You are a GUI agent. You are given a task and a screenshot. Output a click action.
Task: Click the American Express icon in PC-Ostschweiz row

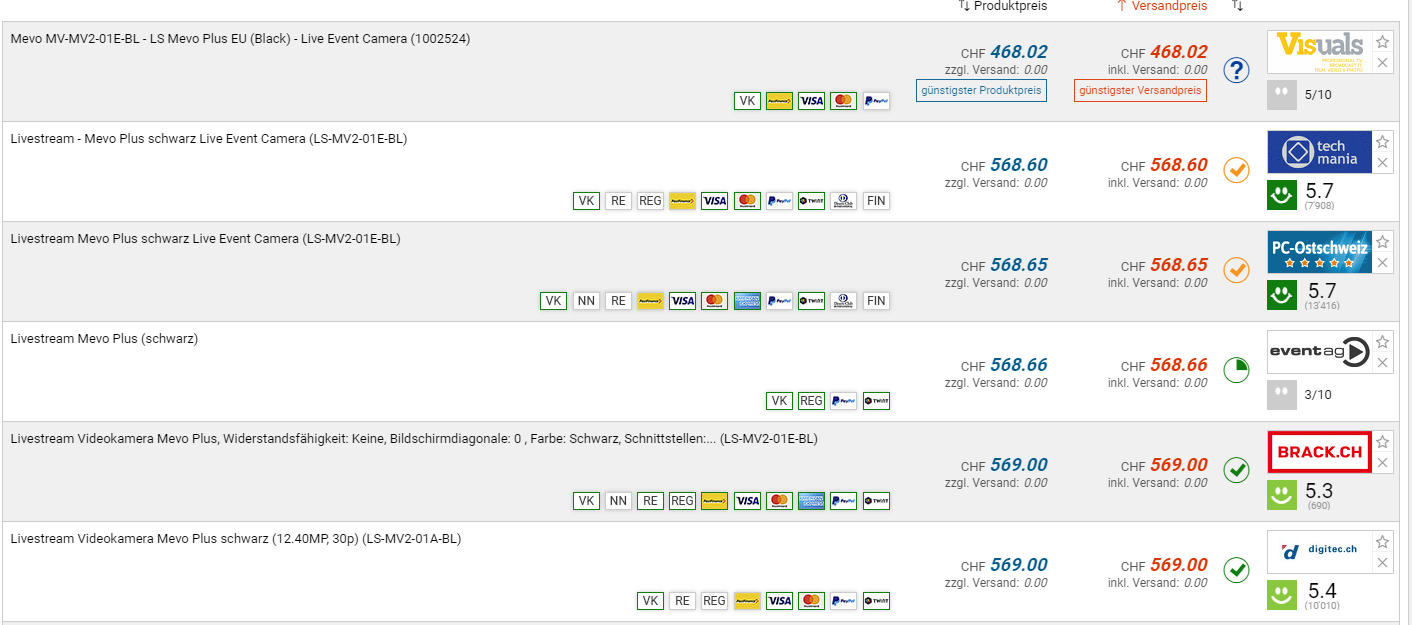[x=747, y=301]
